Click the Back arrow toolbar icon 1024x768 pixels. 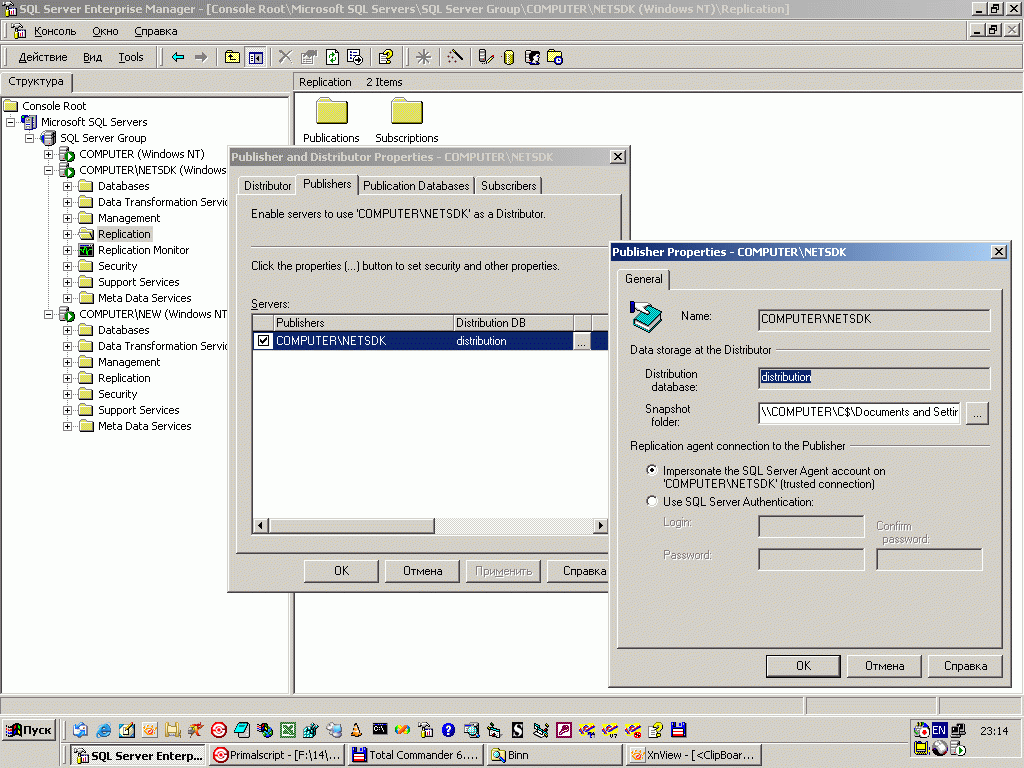coord(178,57)
